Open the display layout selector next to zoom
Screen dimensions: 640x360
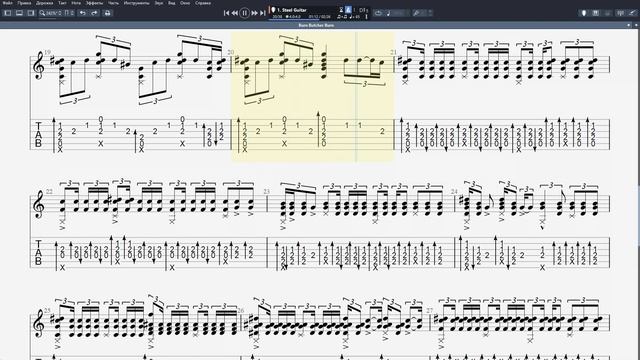pos(69,13)
